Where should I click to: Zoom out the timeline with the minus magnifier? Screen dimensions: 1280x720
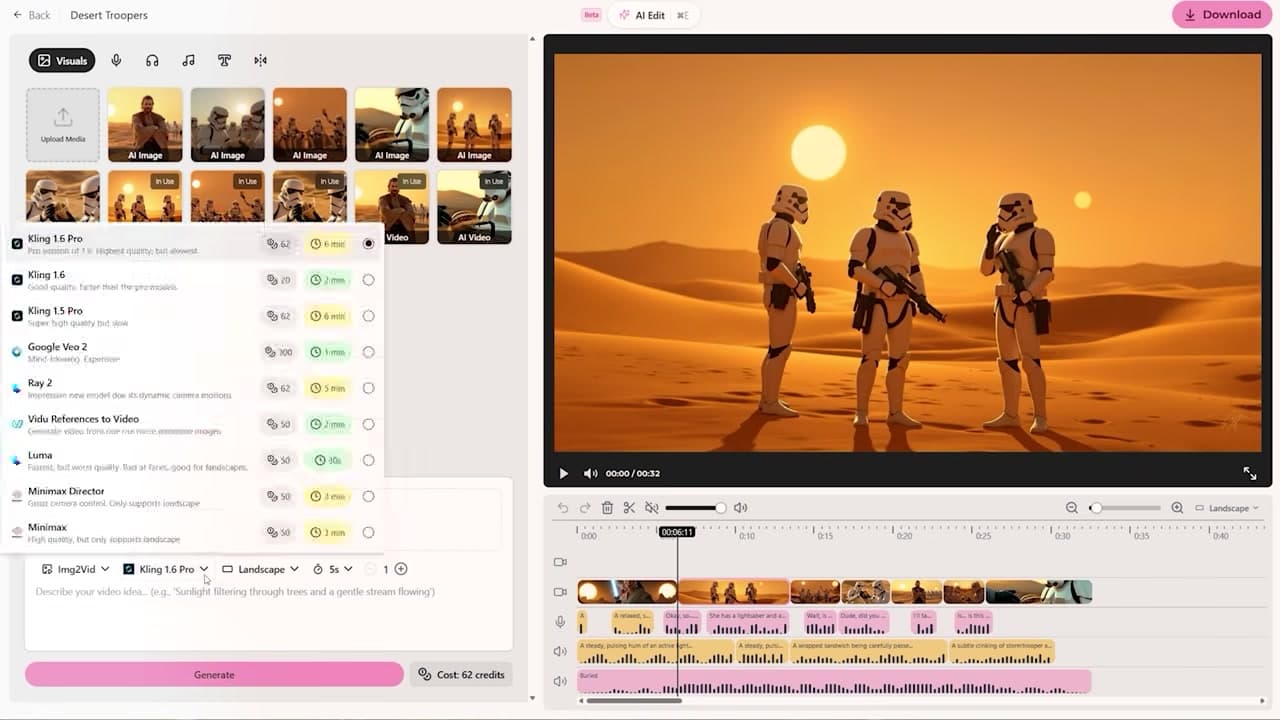[x=1072, y=508]
